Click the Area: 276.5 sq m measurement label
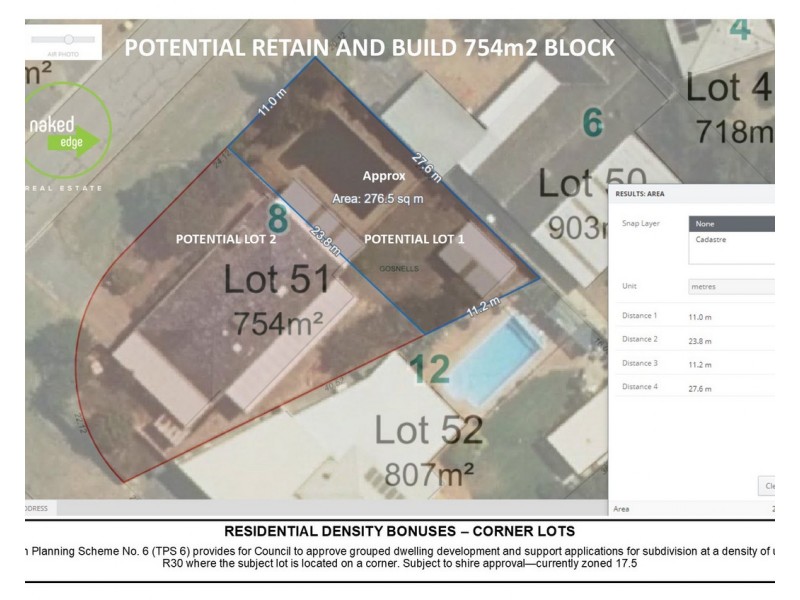The height and width of the screenshot is (600, 800). 379,198
